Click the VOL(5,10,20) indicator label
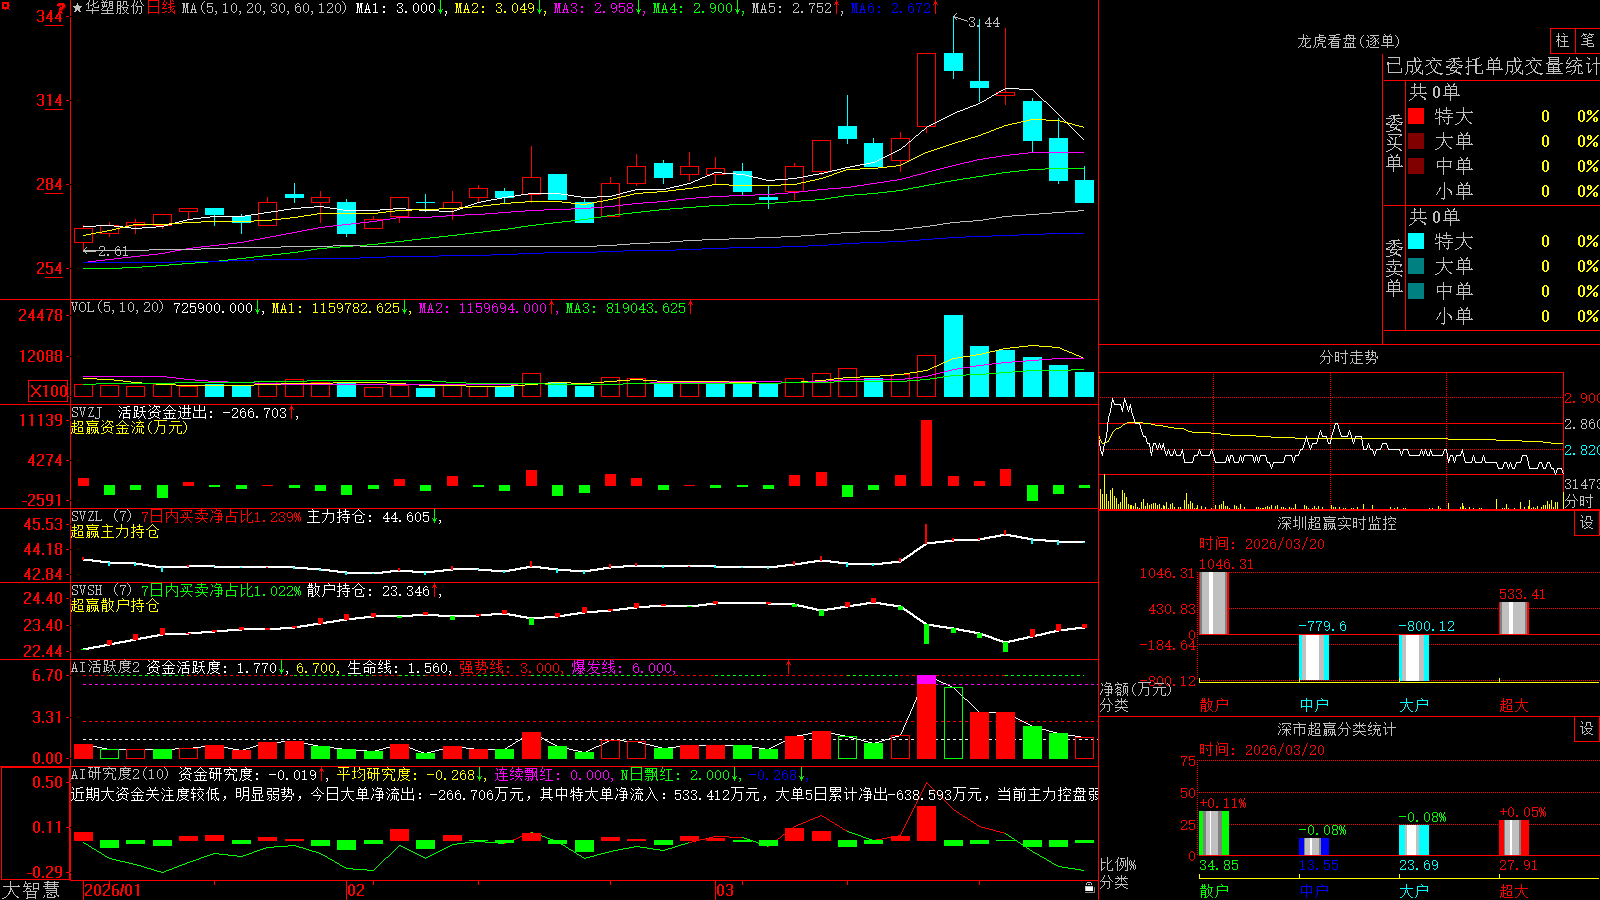The image size is (1600, 900). 118,308
